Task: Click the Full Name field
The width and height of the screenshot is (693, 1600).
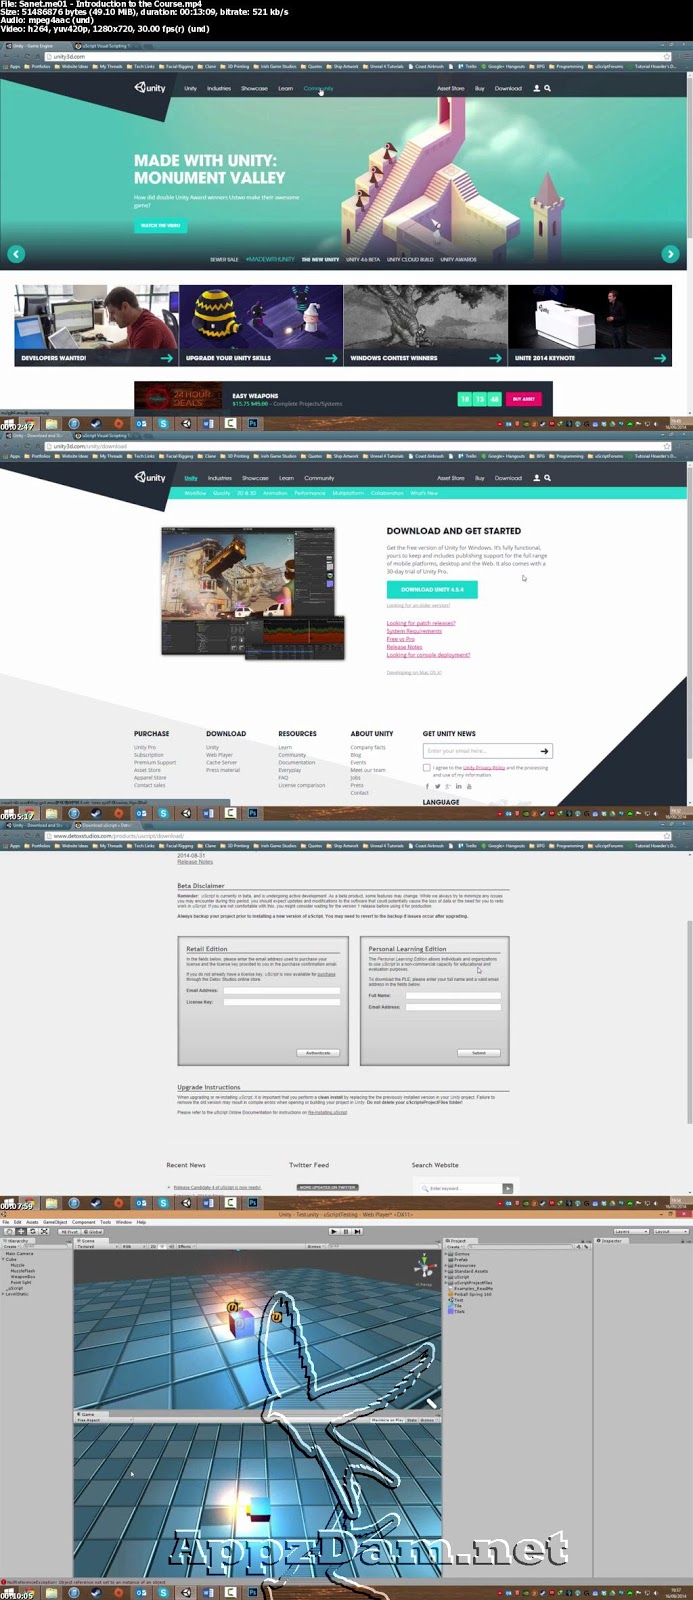Action: pyautogui.click(x=453, y=995)
